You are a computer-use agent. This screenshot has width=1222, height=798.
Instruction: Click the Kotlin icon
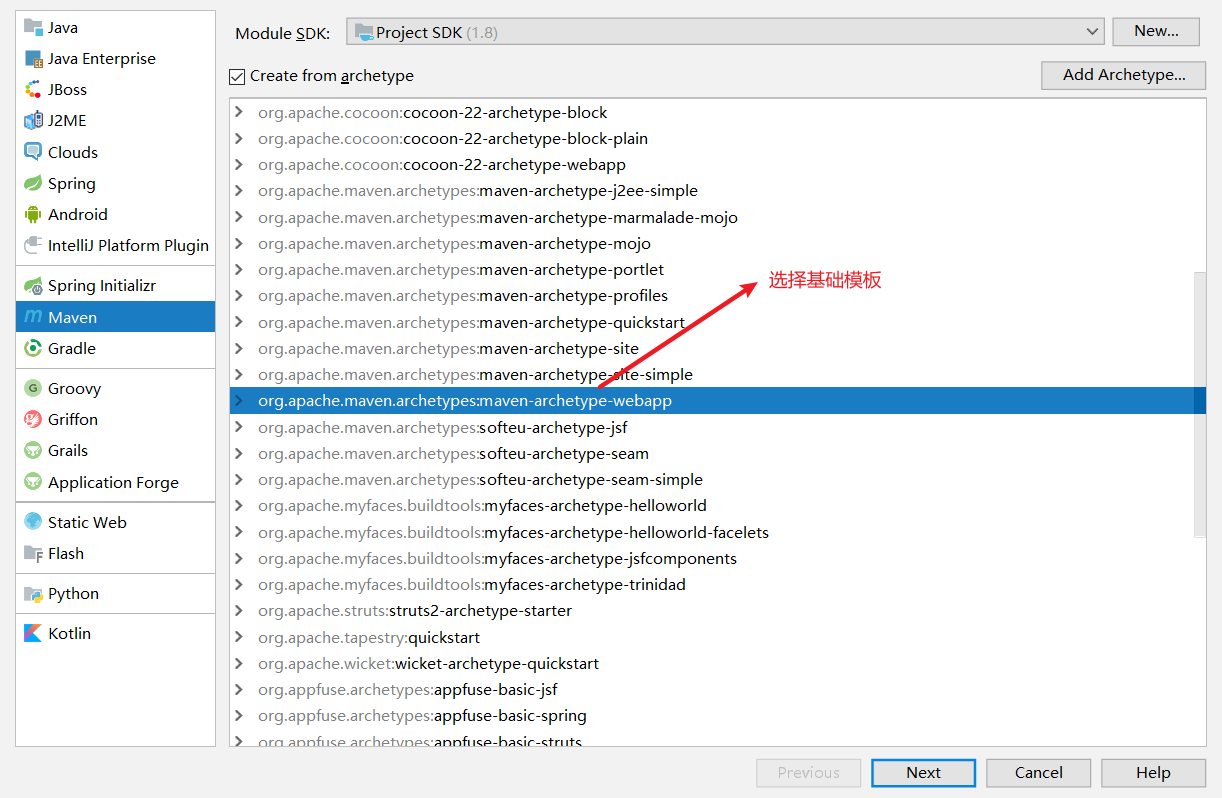[x=33, y=633]
